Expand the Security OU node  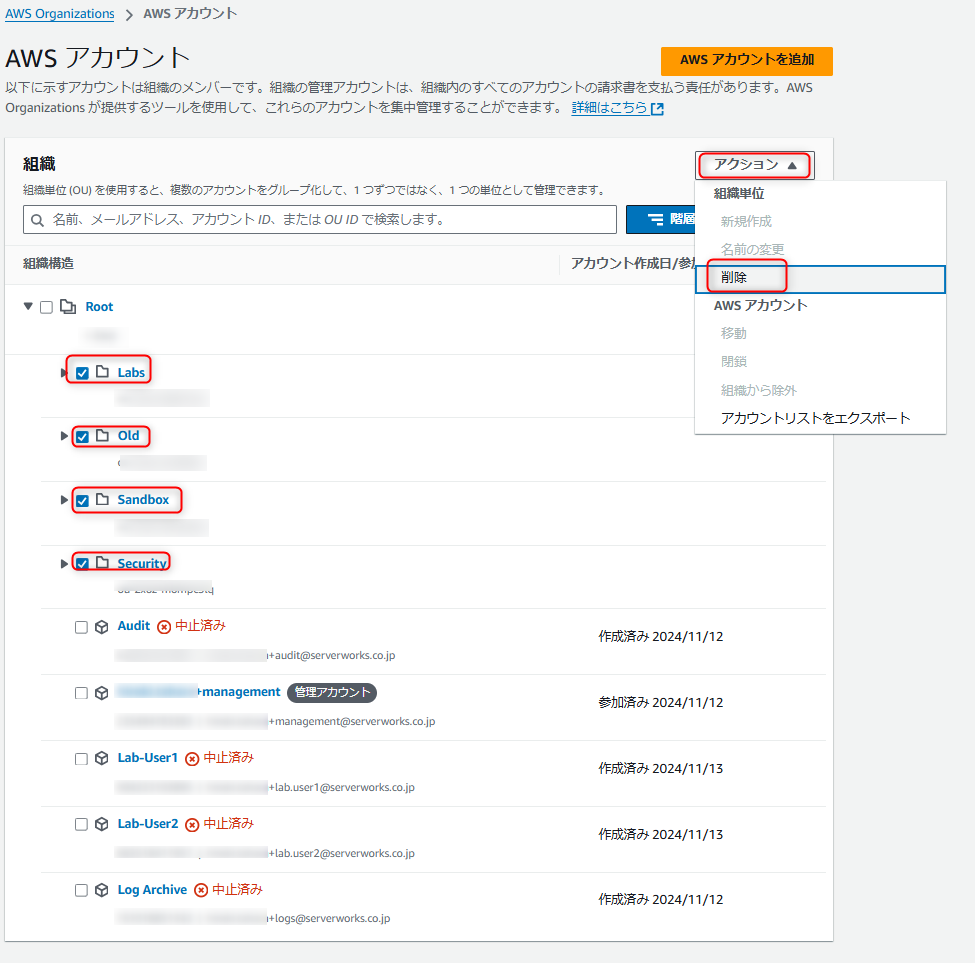63,564
